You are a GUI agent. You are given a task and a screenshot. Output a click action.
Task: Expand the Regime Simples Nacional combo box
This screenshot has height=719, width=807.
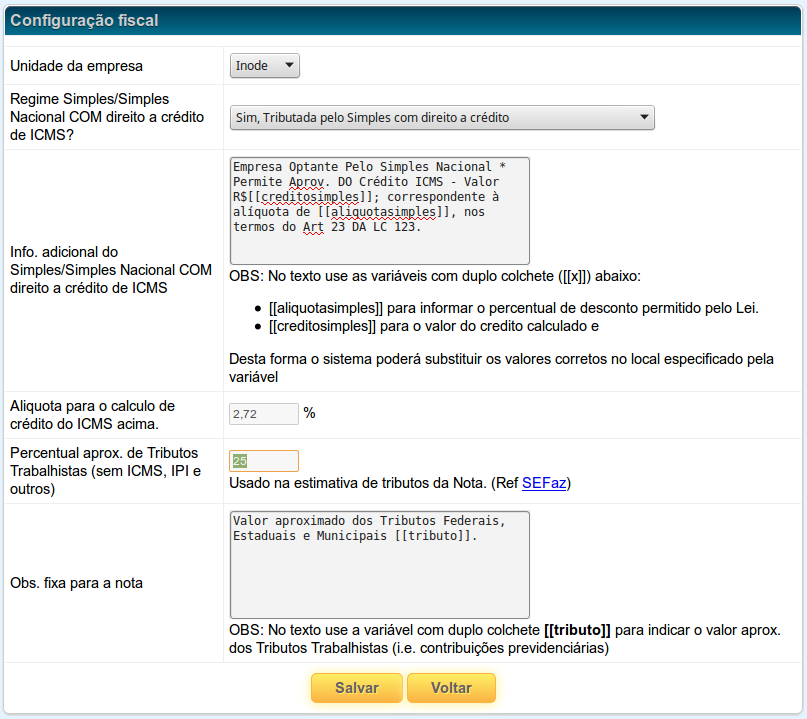[x=442, y=118]
